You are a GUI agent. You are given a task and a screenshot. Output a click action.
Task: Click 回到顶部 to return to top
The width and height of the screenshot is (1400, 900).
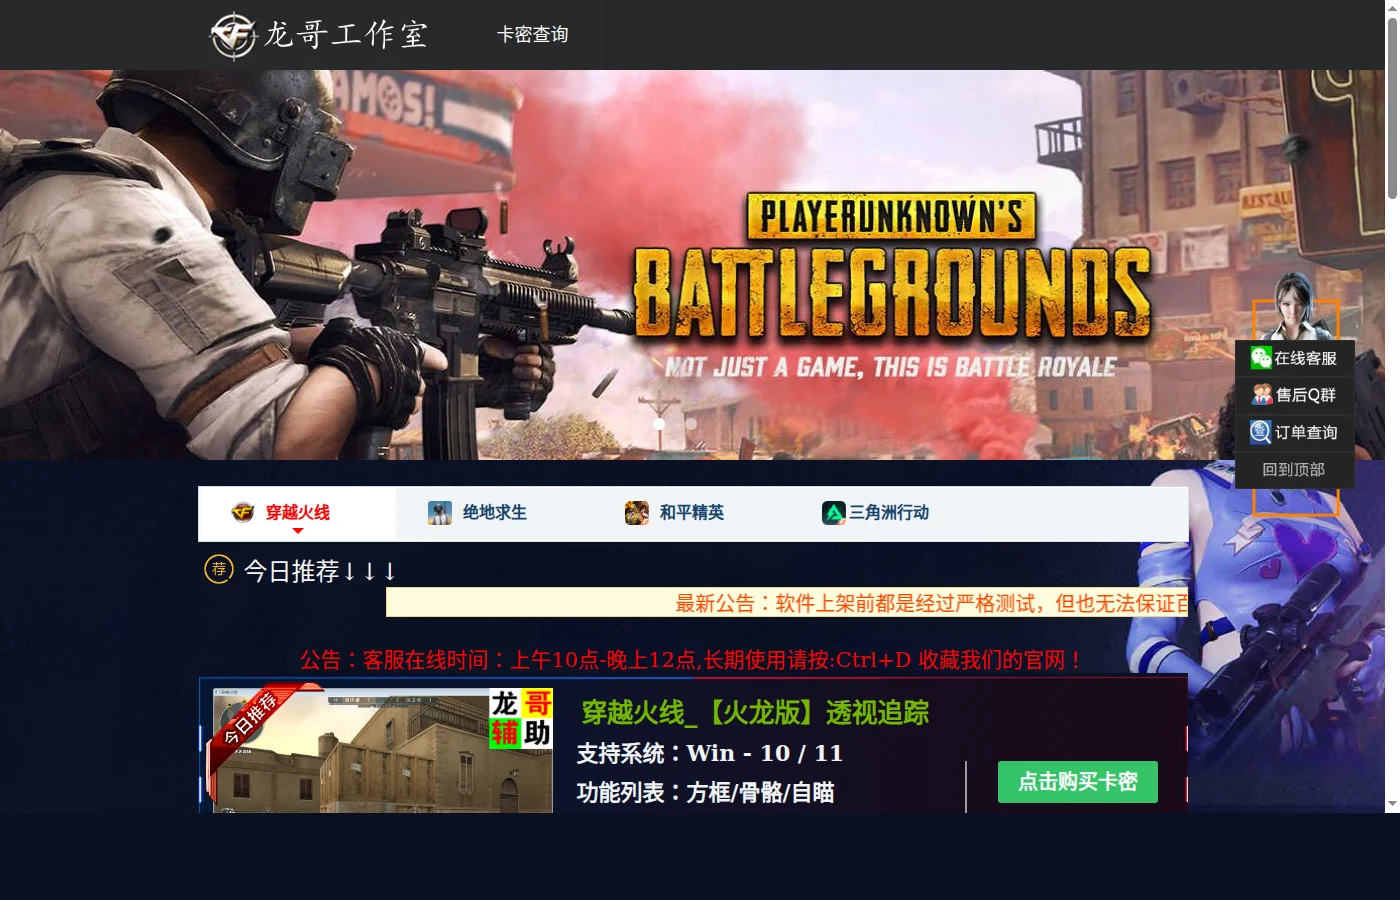pos(1294,469)
